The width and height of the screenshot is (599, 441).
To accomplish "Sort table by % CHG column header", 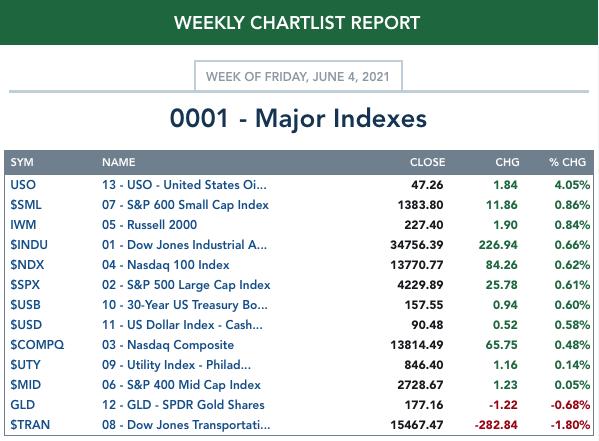I will (567, 162).
